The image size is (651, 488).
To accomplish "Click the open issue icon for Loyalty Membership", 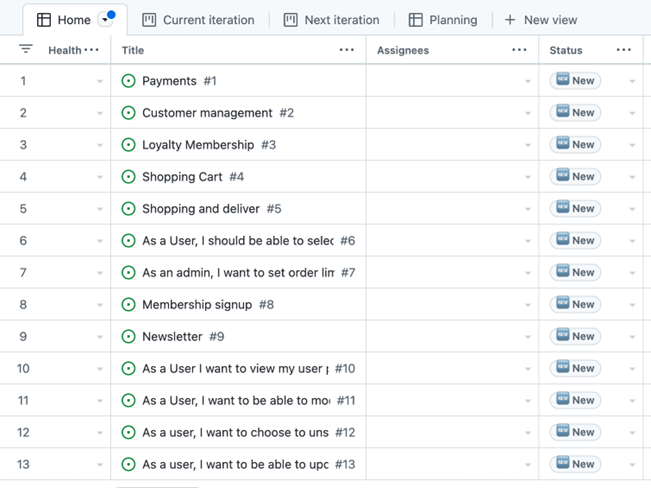I will pyautogui.click(x=128, y=145).
